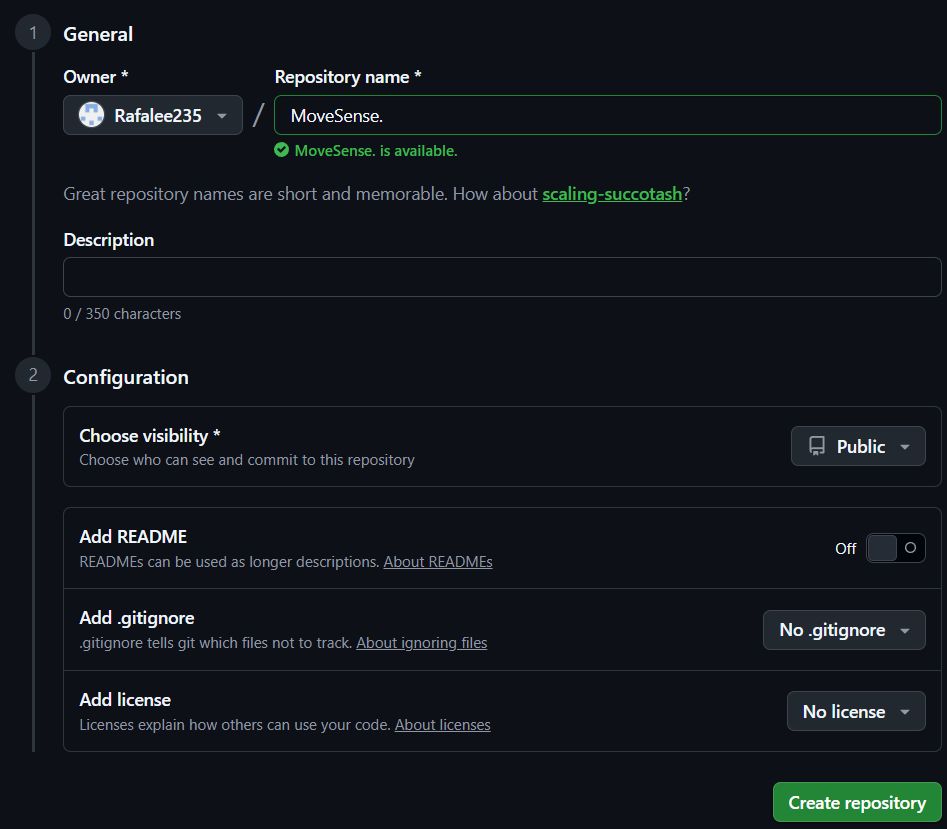Expand the No .gitignore template dropdown

point(844,630)
